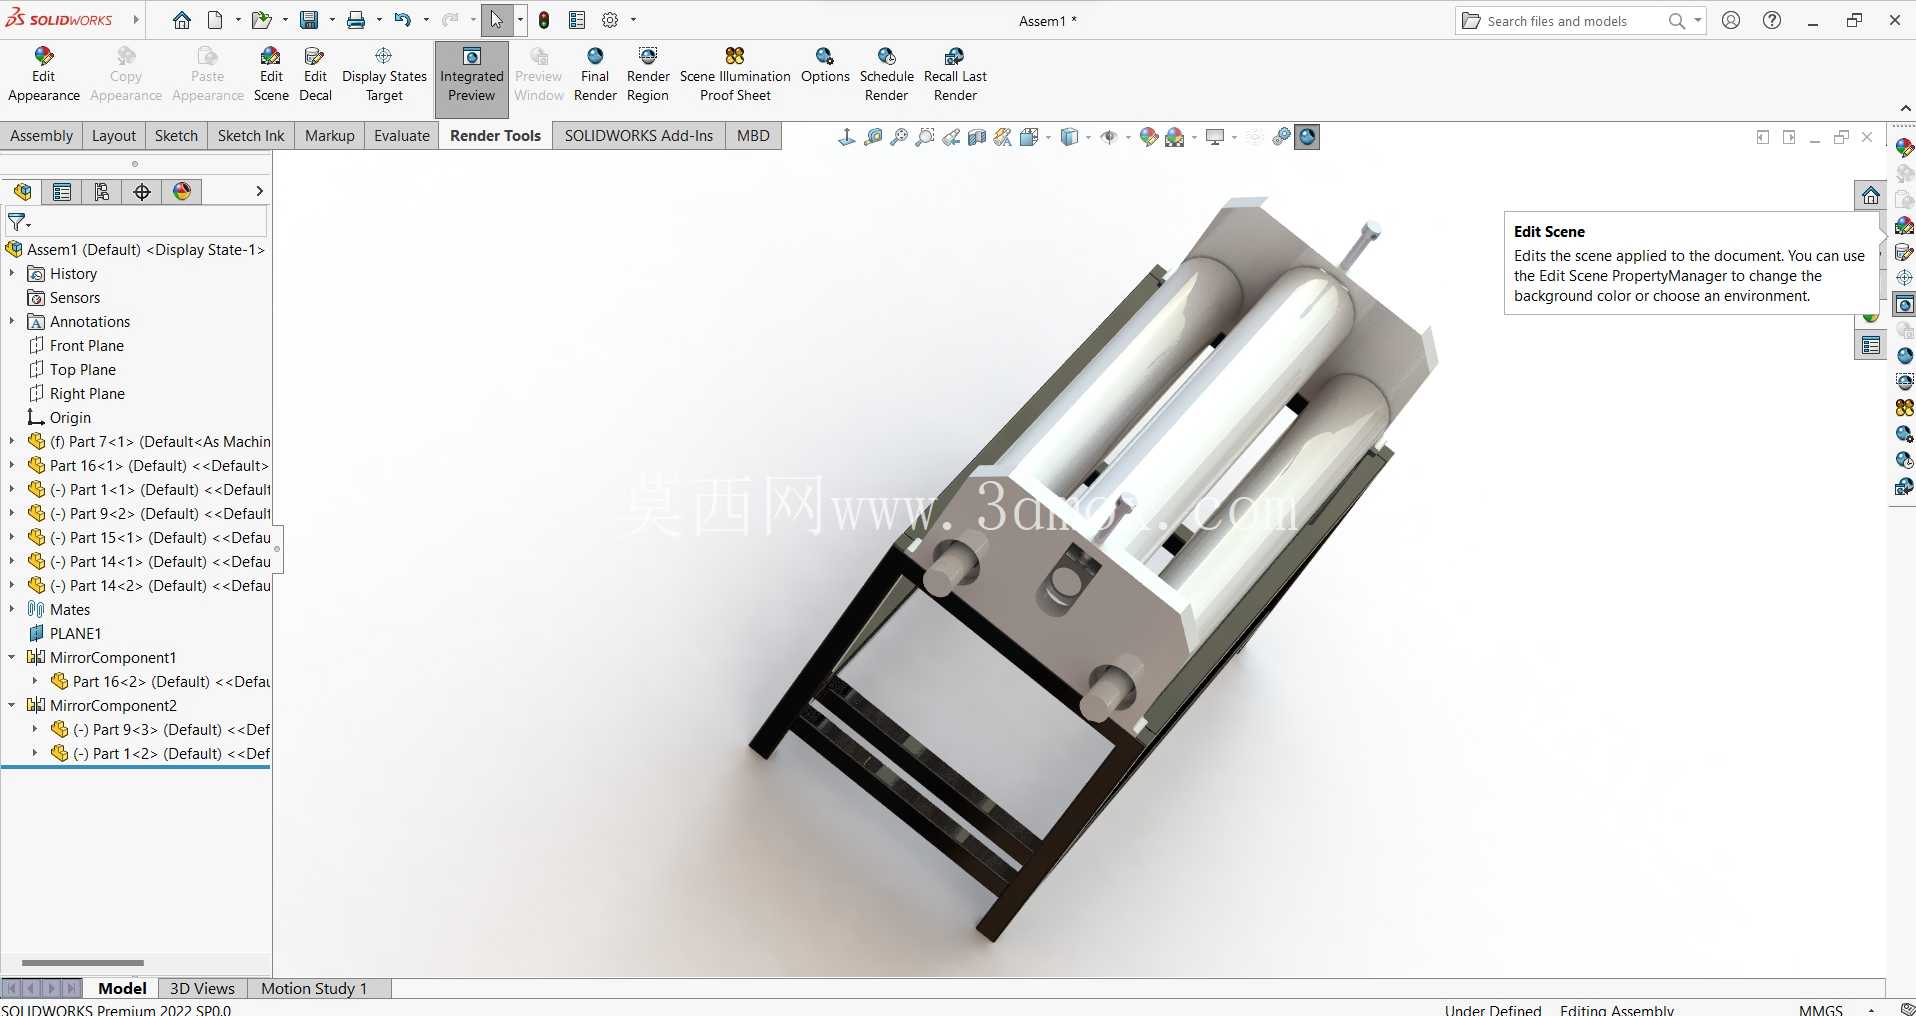Screen dimensions: 1916x1016
Task: Open the View Orientation dropdown arrow
Action: [x=1049, y=137]
